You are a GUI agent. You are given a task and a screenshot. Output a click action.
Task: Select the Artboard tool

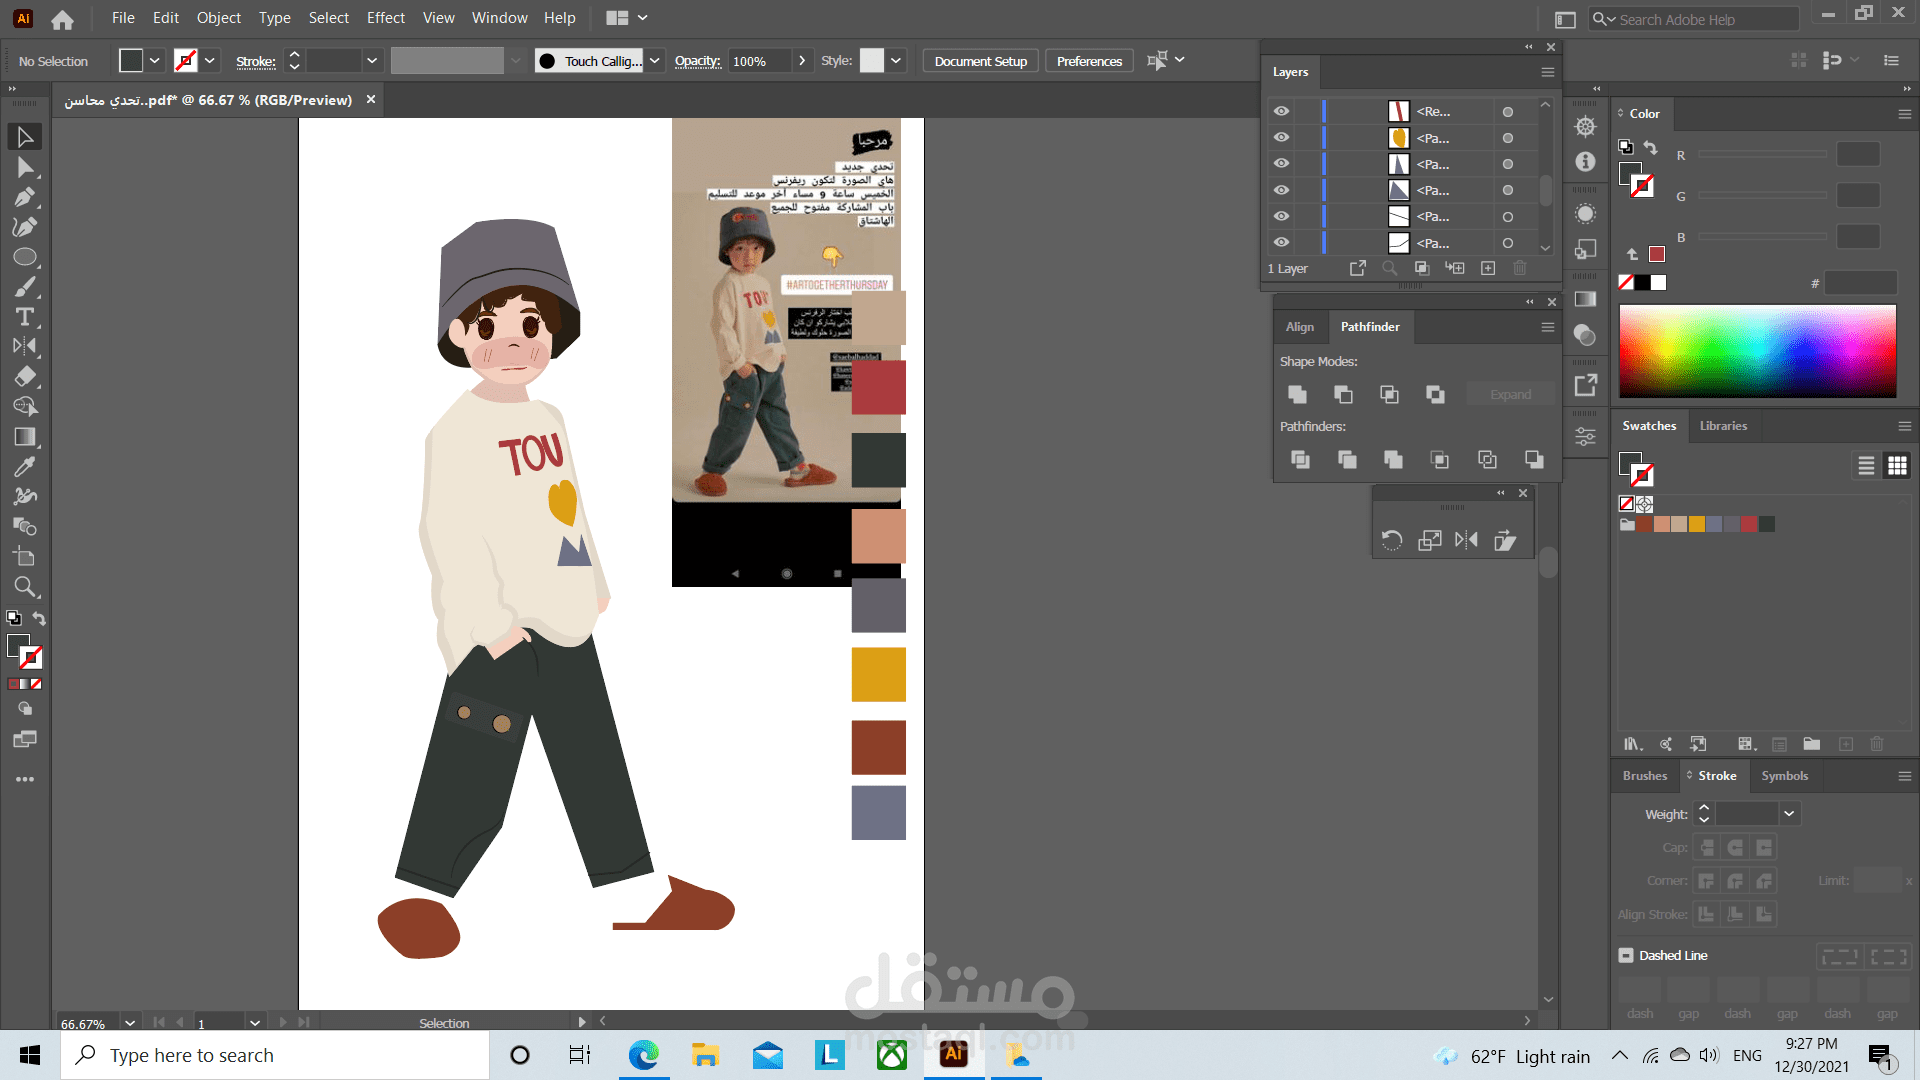click(x=25, y=557)
